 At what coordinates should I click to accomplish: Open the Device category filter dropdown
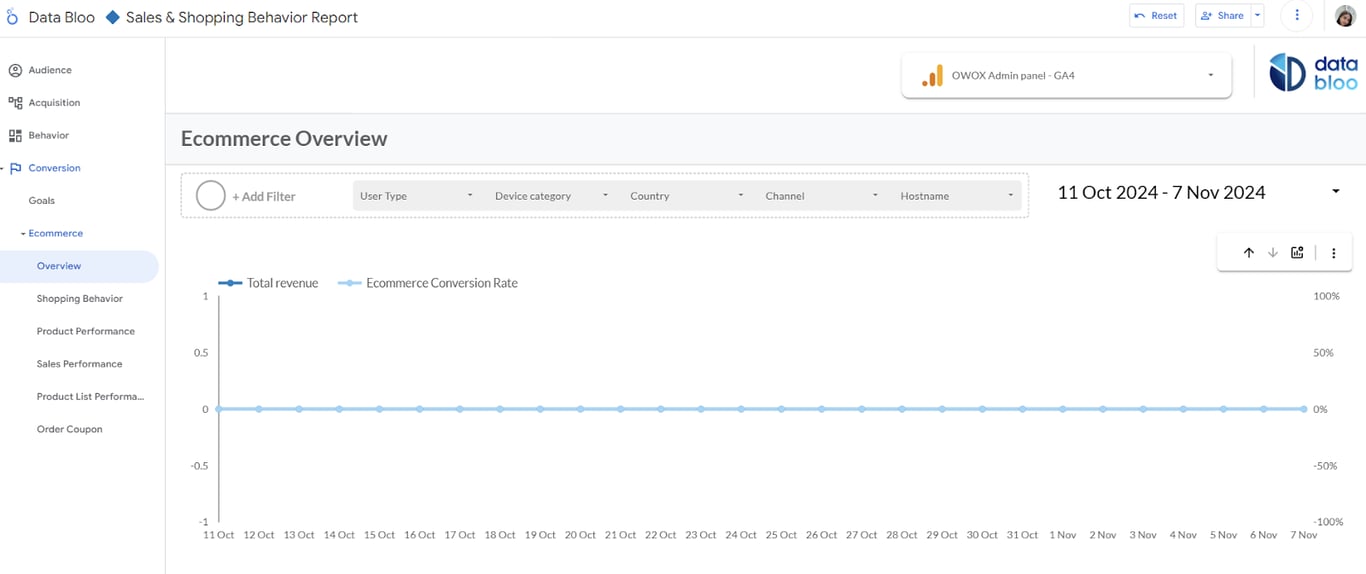[x=553, y=196]
